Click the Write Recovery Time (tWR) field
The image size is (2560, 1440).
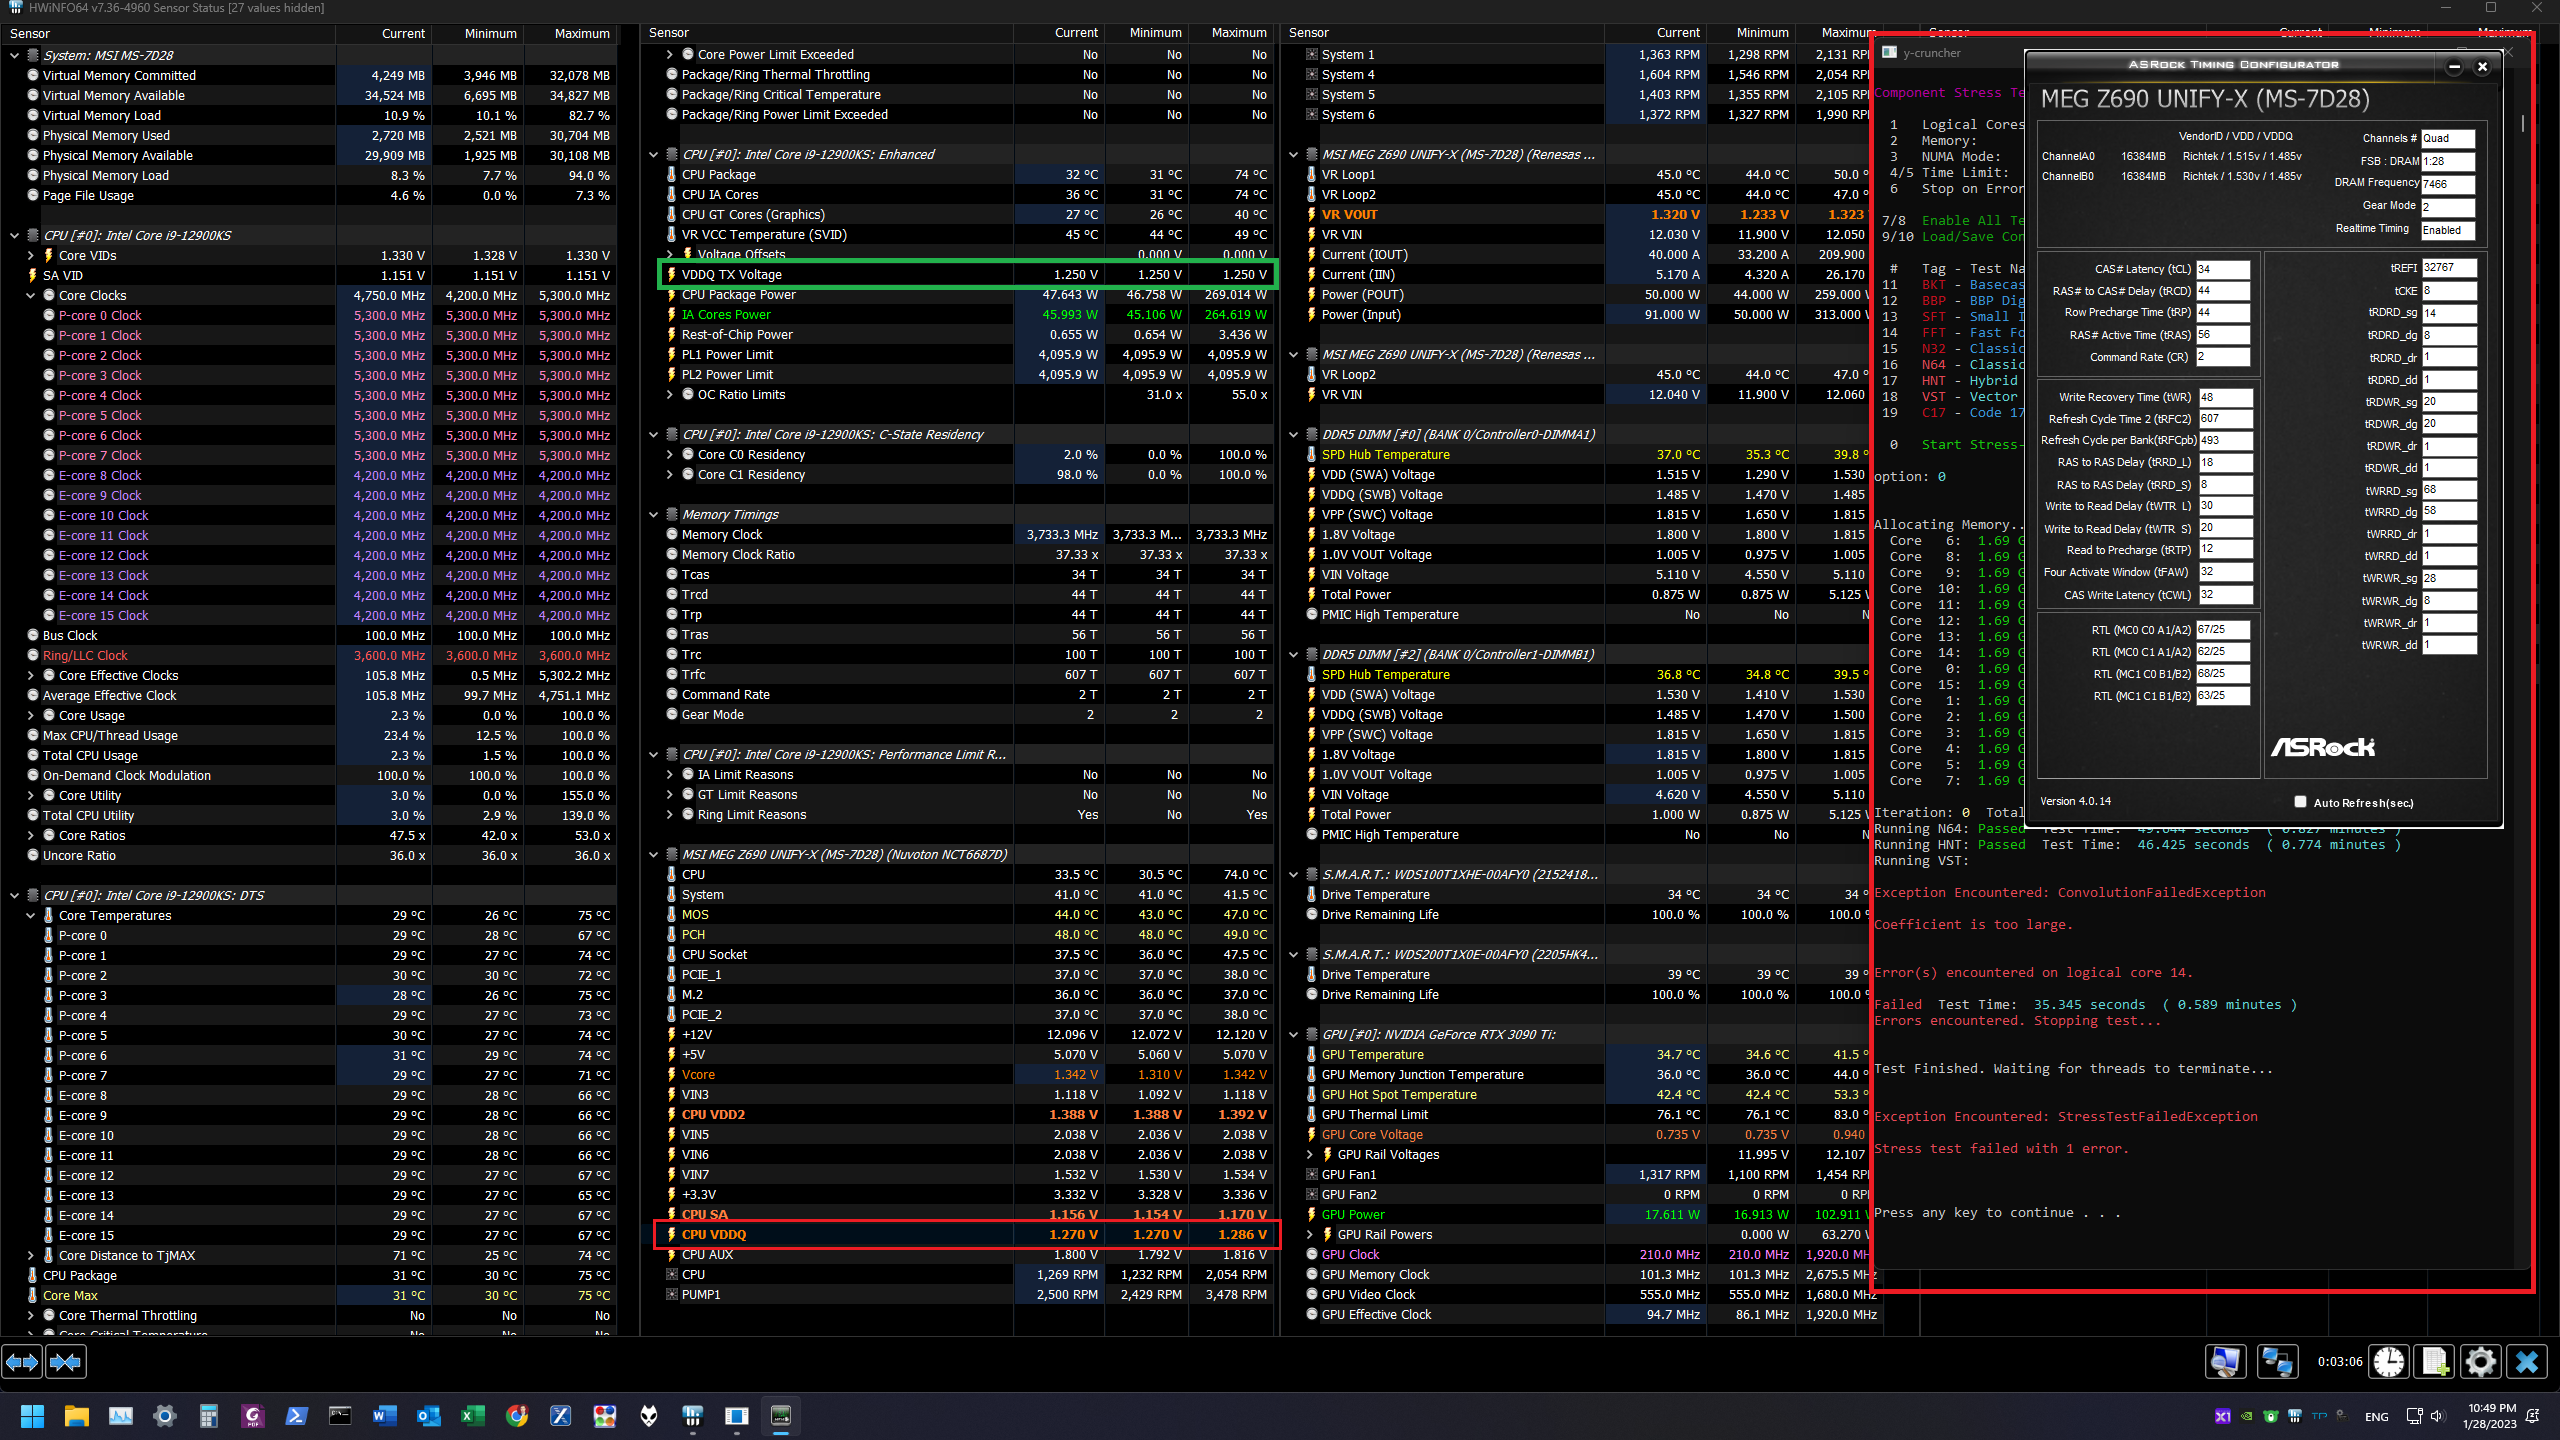click(x=2225, y=397)
